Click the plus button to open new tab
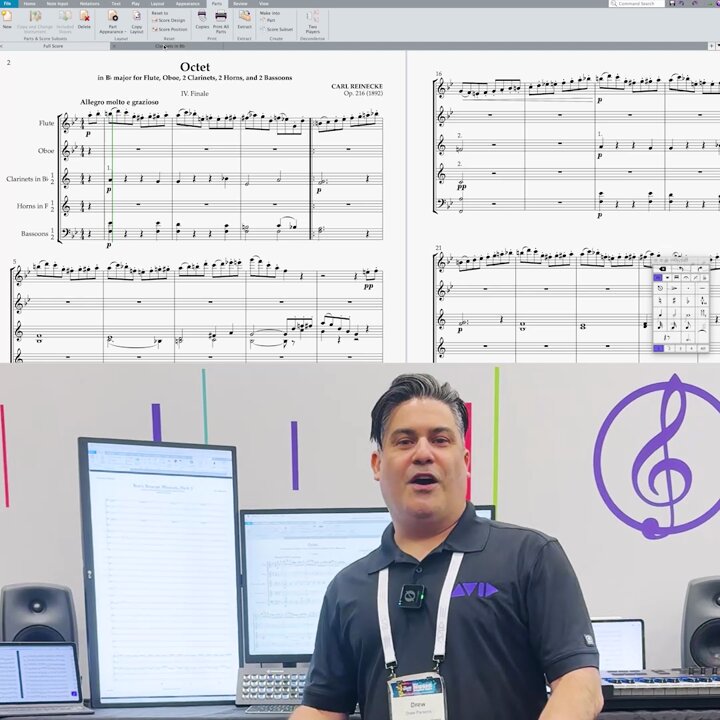The height and width of the screenshot is (720, 720). coord(711,46)
